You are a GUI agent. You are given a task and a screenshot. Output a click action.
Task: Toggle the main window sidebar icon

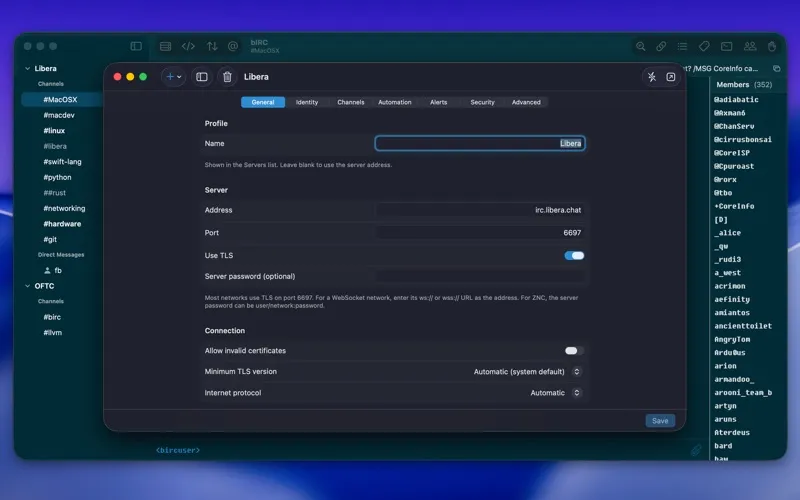[x=136, y=46]
